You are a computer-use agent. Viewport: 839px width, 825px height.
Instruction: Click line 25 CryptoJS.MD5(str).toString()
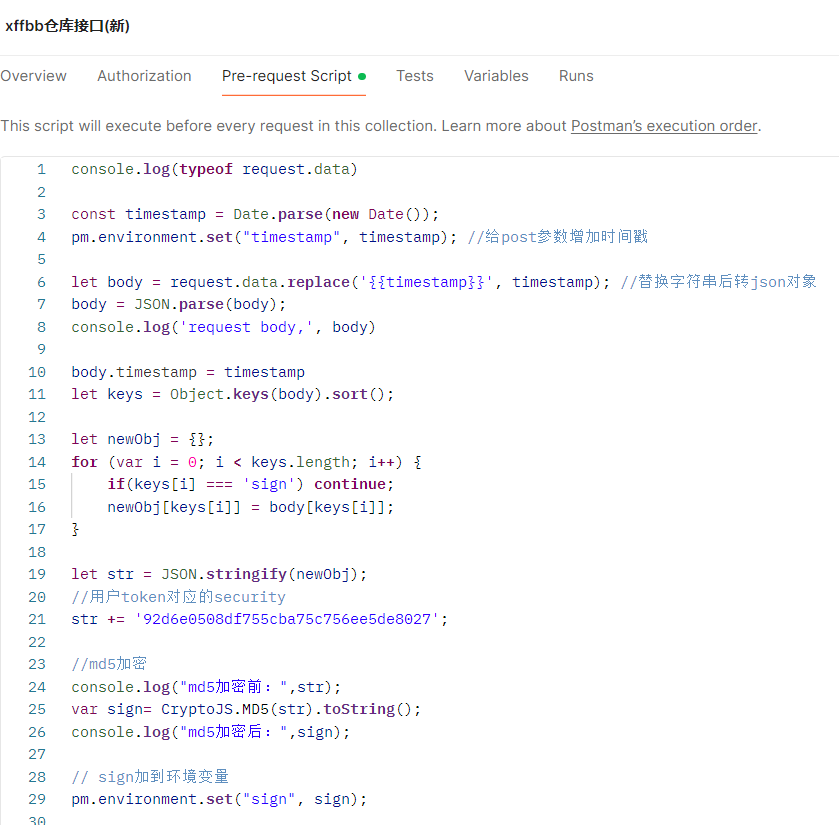coord(246,709)
